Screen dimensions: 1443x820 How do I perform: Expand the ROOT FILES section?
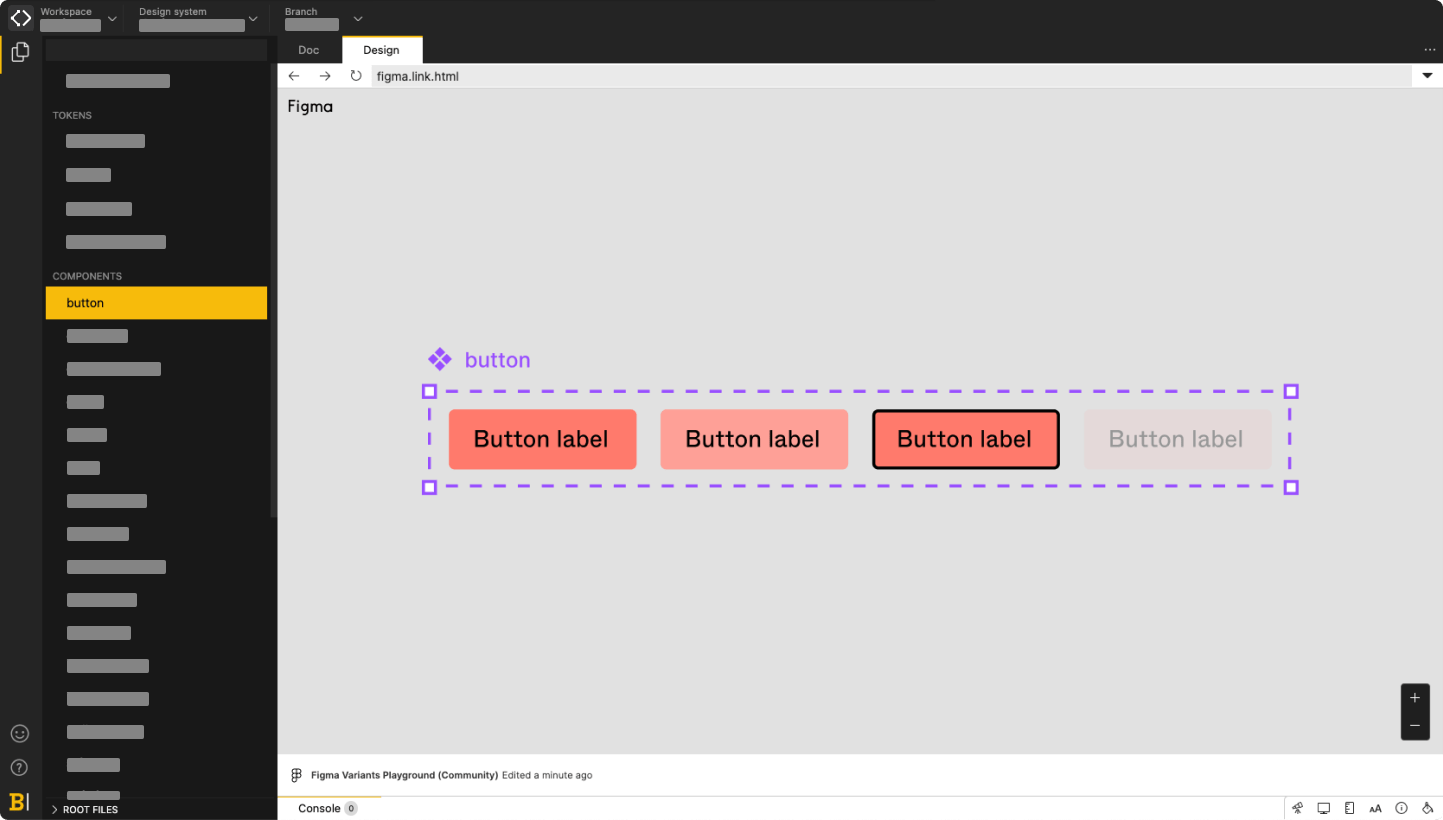click(90, 809)
